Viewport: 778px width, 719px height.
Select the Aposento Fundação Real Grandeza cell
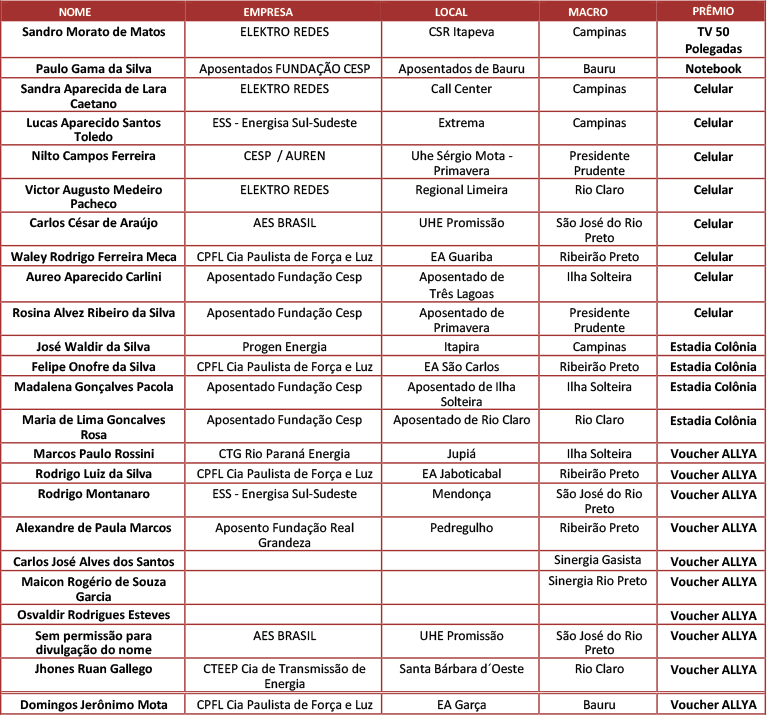click(x=284, y=535)
